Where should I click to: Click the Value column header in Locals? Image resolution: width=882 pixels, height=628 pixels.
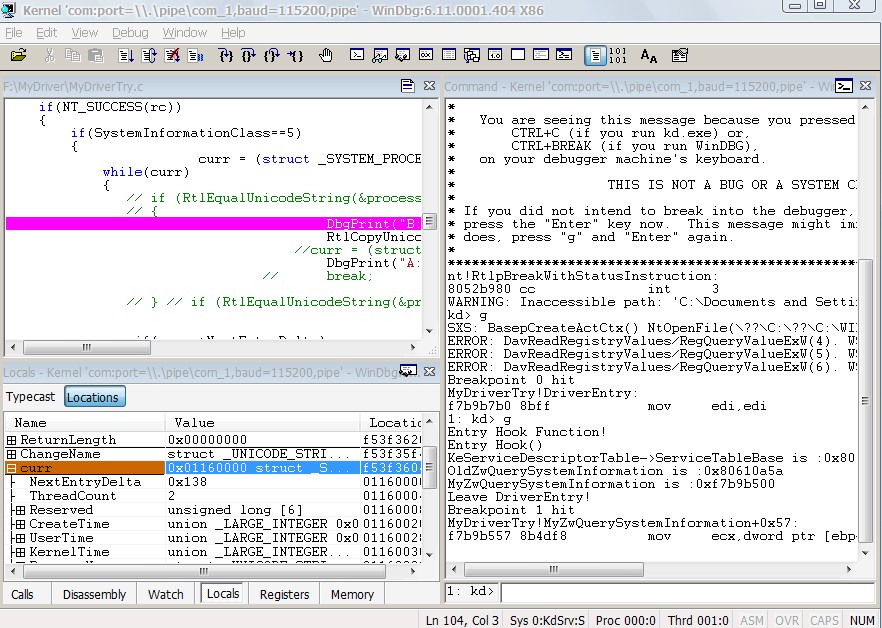[263, 423]
